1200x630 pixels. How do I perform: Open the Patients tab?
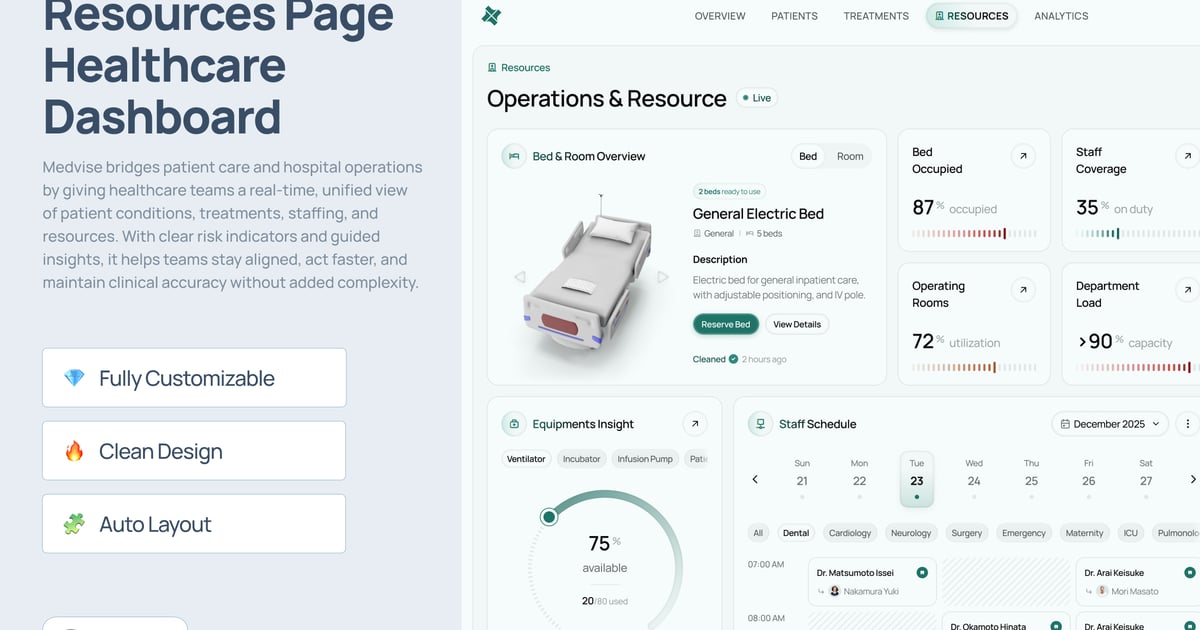click(794, 16)
